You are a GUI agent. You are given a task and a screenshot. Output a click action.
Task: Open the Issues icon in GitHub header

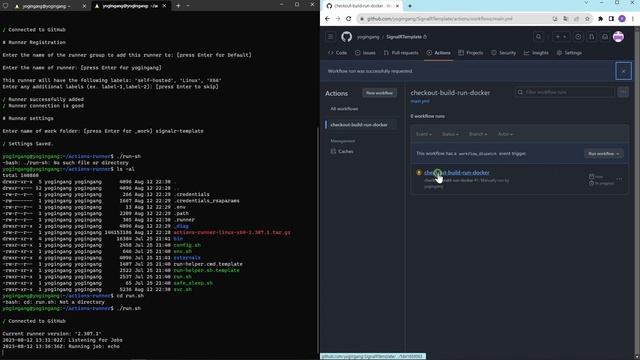tap(578, 37)
